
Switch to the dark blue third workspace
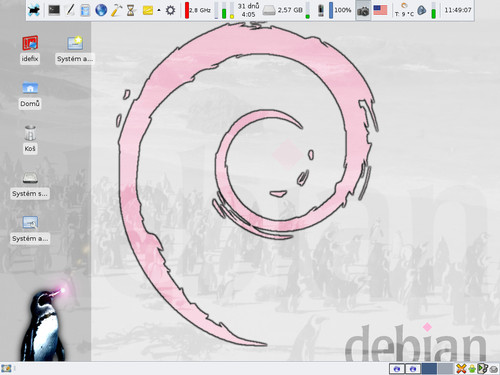click(429, 369)
